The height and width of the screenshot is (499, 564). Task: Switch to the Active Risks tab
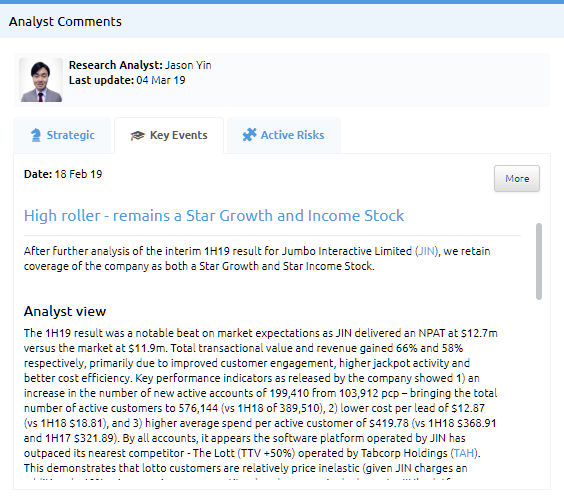(284, 135)
